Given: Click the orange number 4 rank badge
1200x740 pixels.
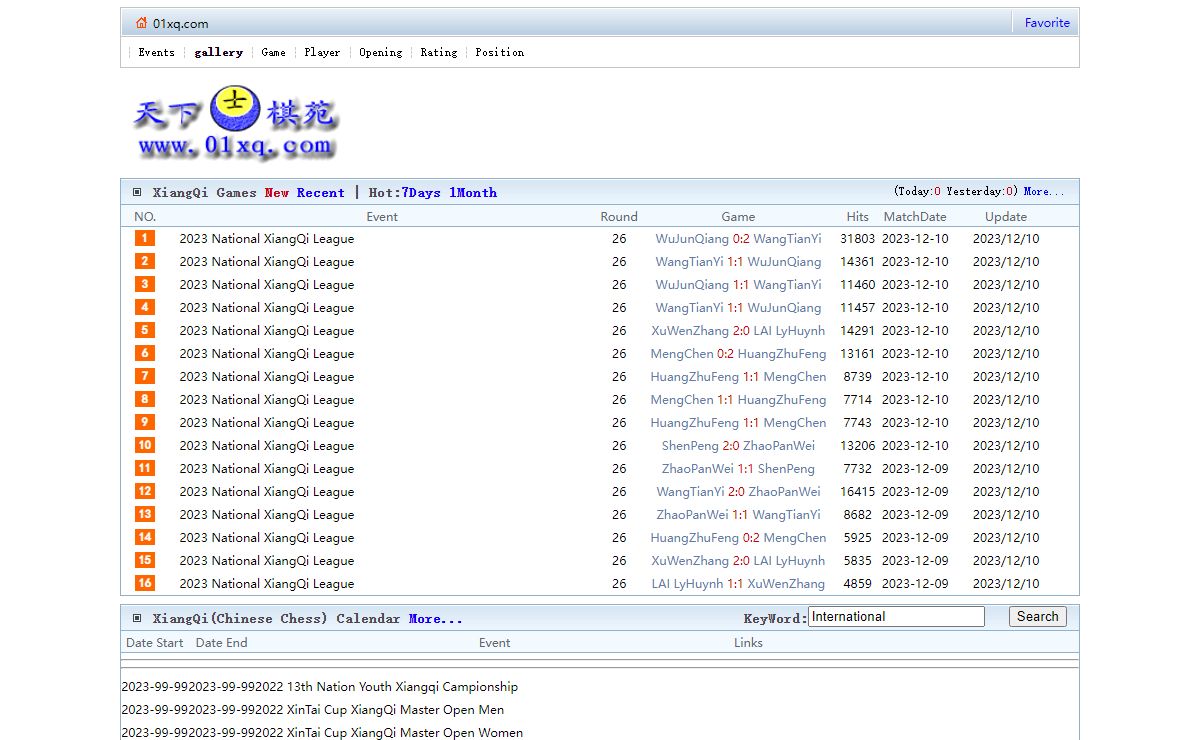Looking at the screenshot, I should click(145, 307).
